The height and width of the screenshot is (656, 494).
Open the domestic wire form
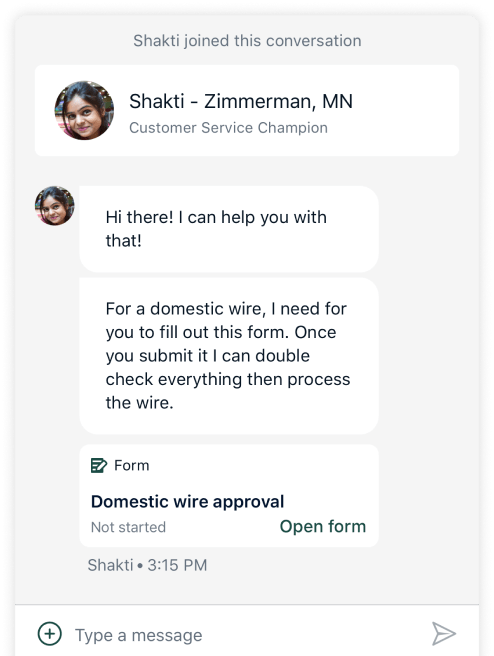(x=323, y=526)
